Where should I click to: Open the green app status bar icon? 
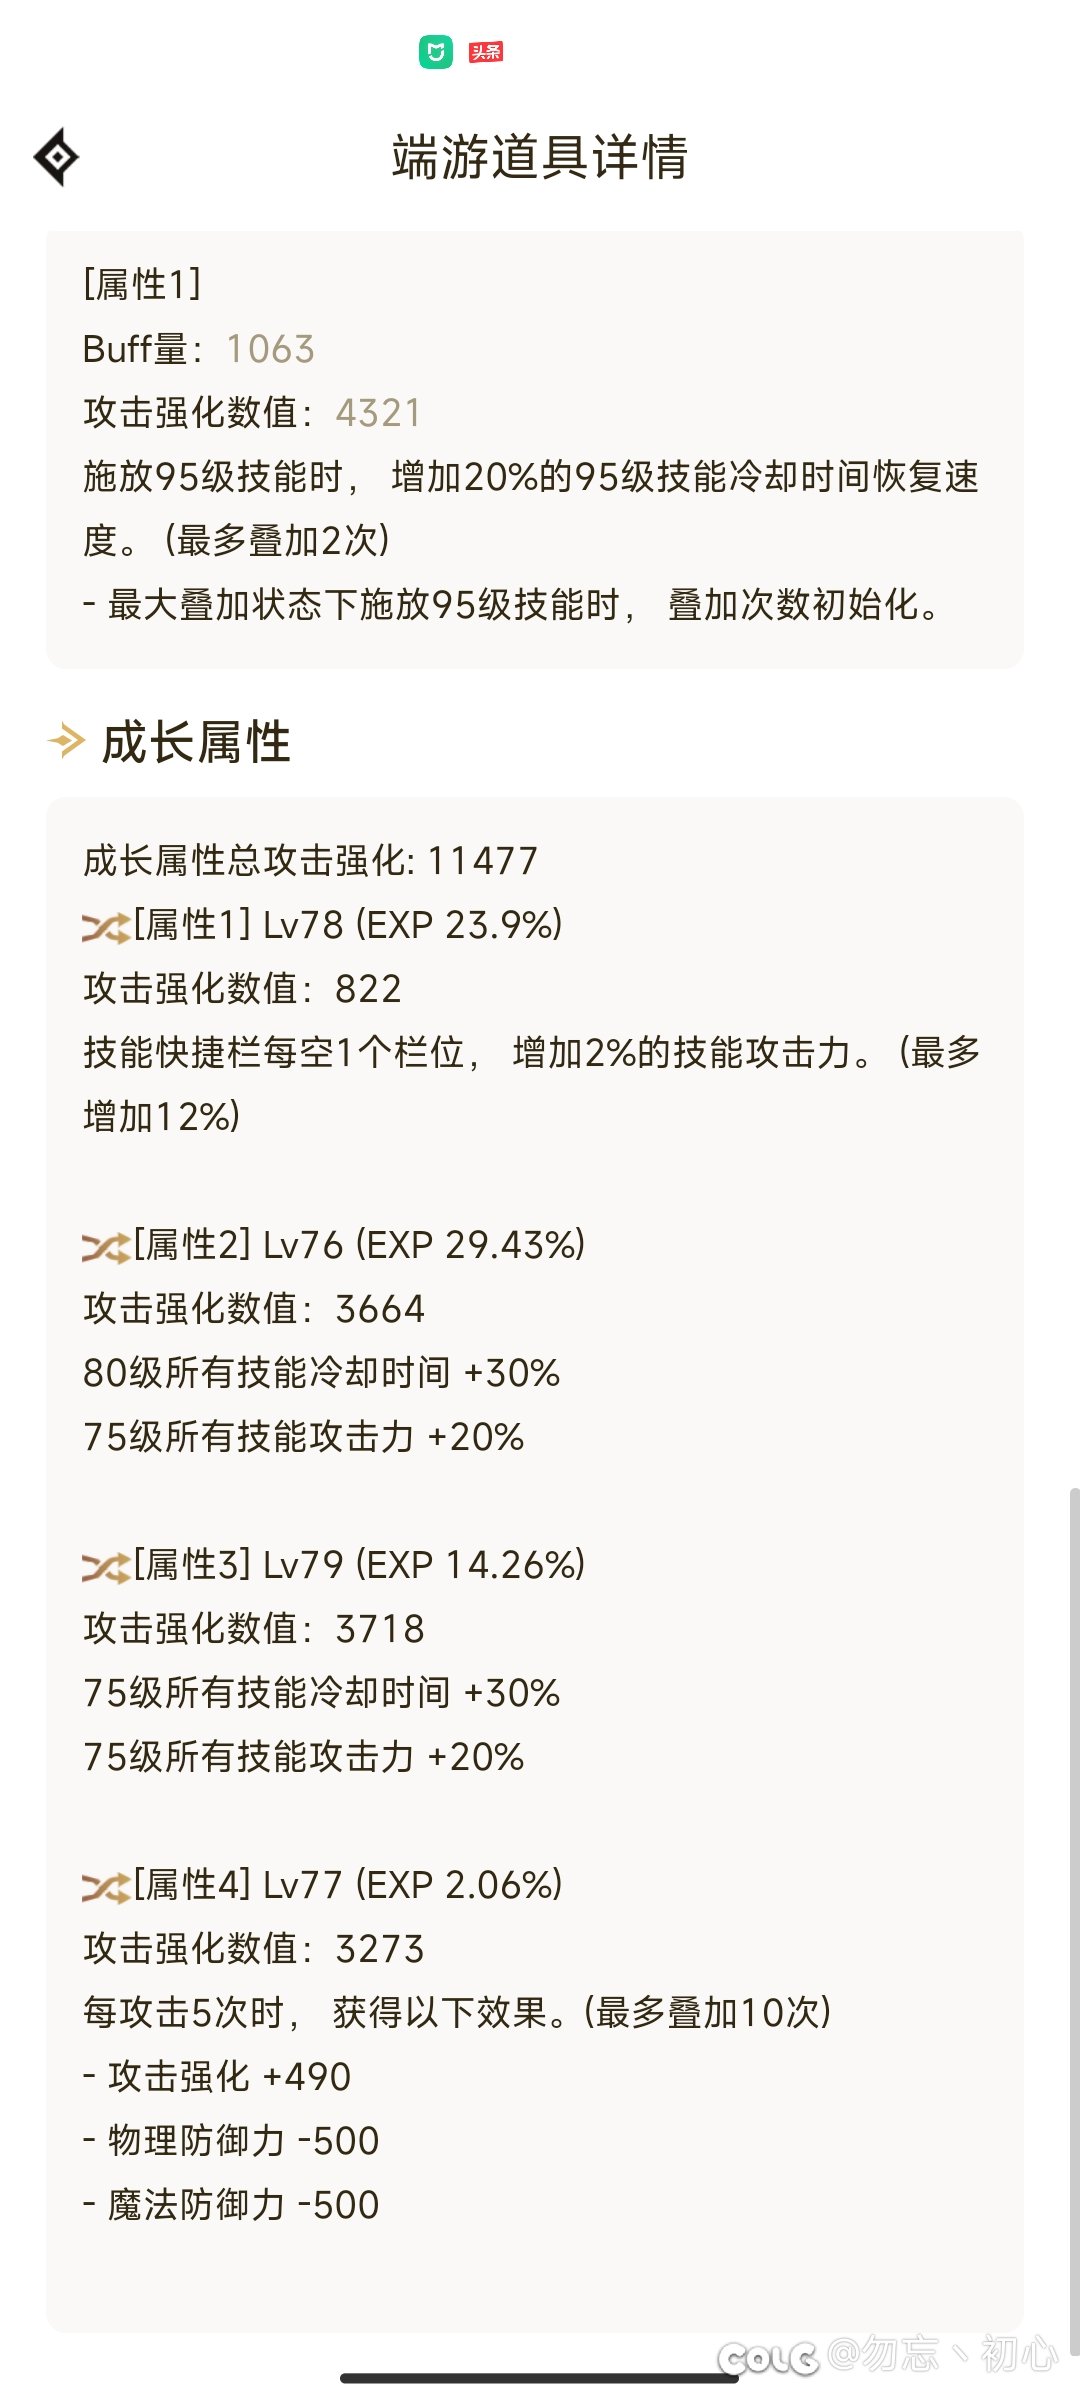pos(436,52)
